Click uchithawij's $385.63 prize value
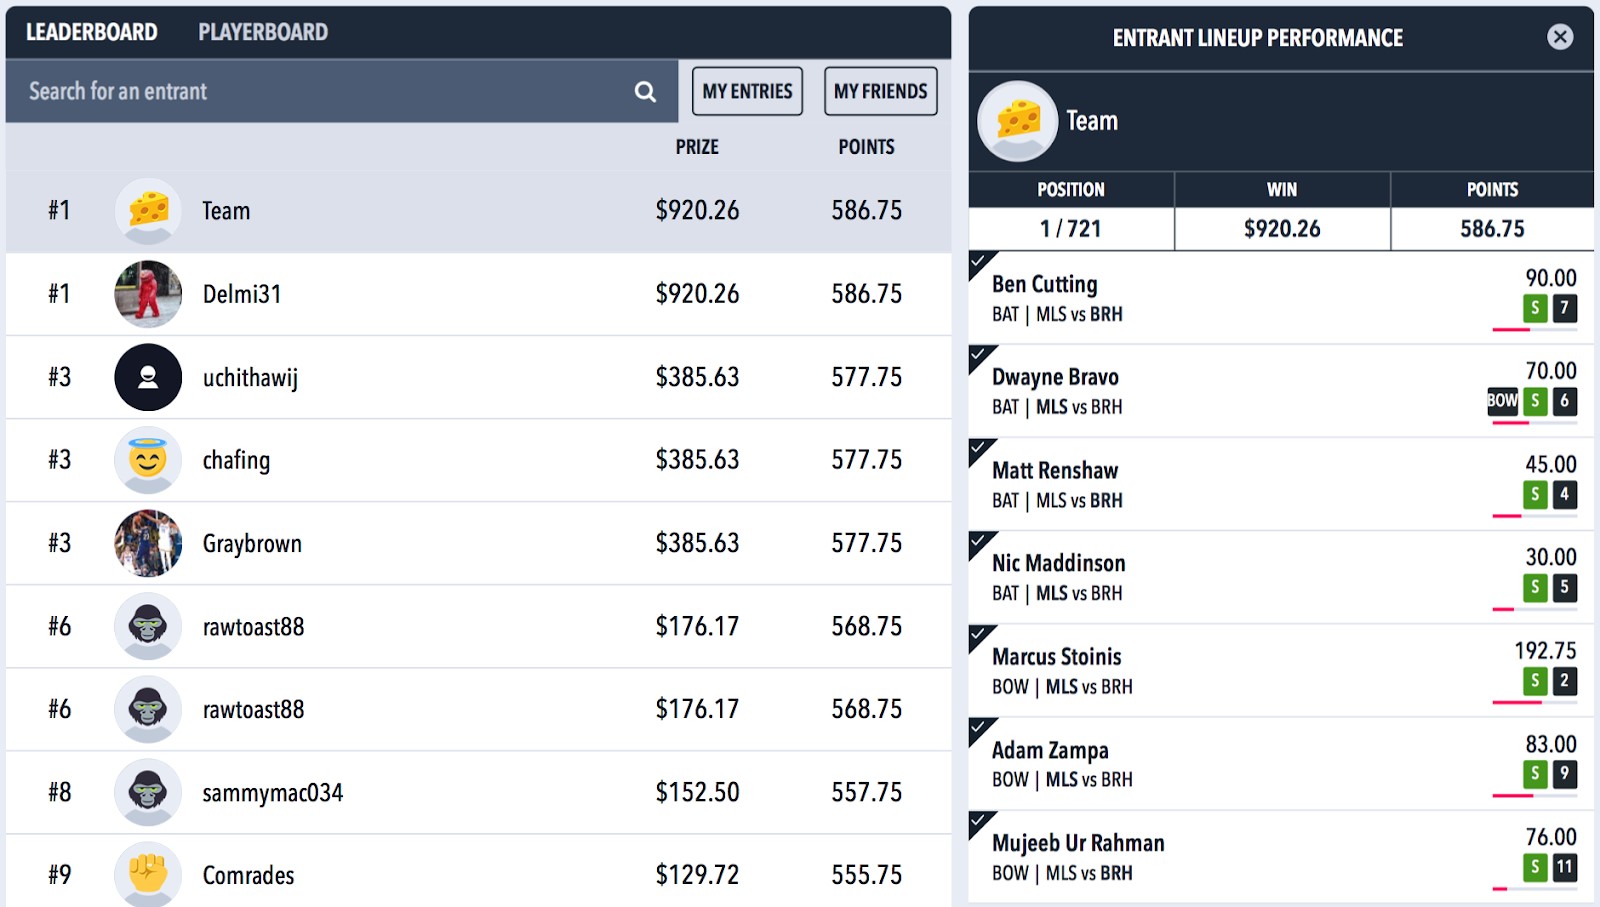This screenshot has height=907, width=1600. pyautogui.click(x=697, y=377)
